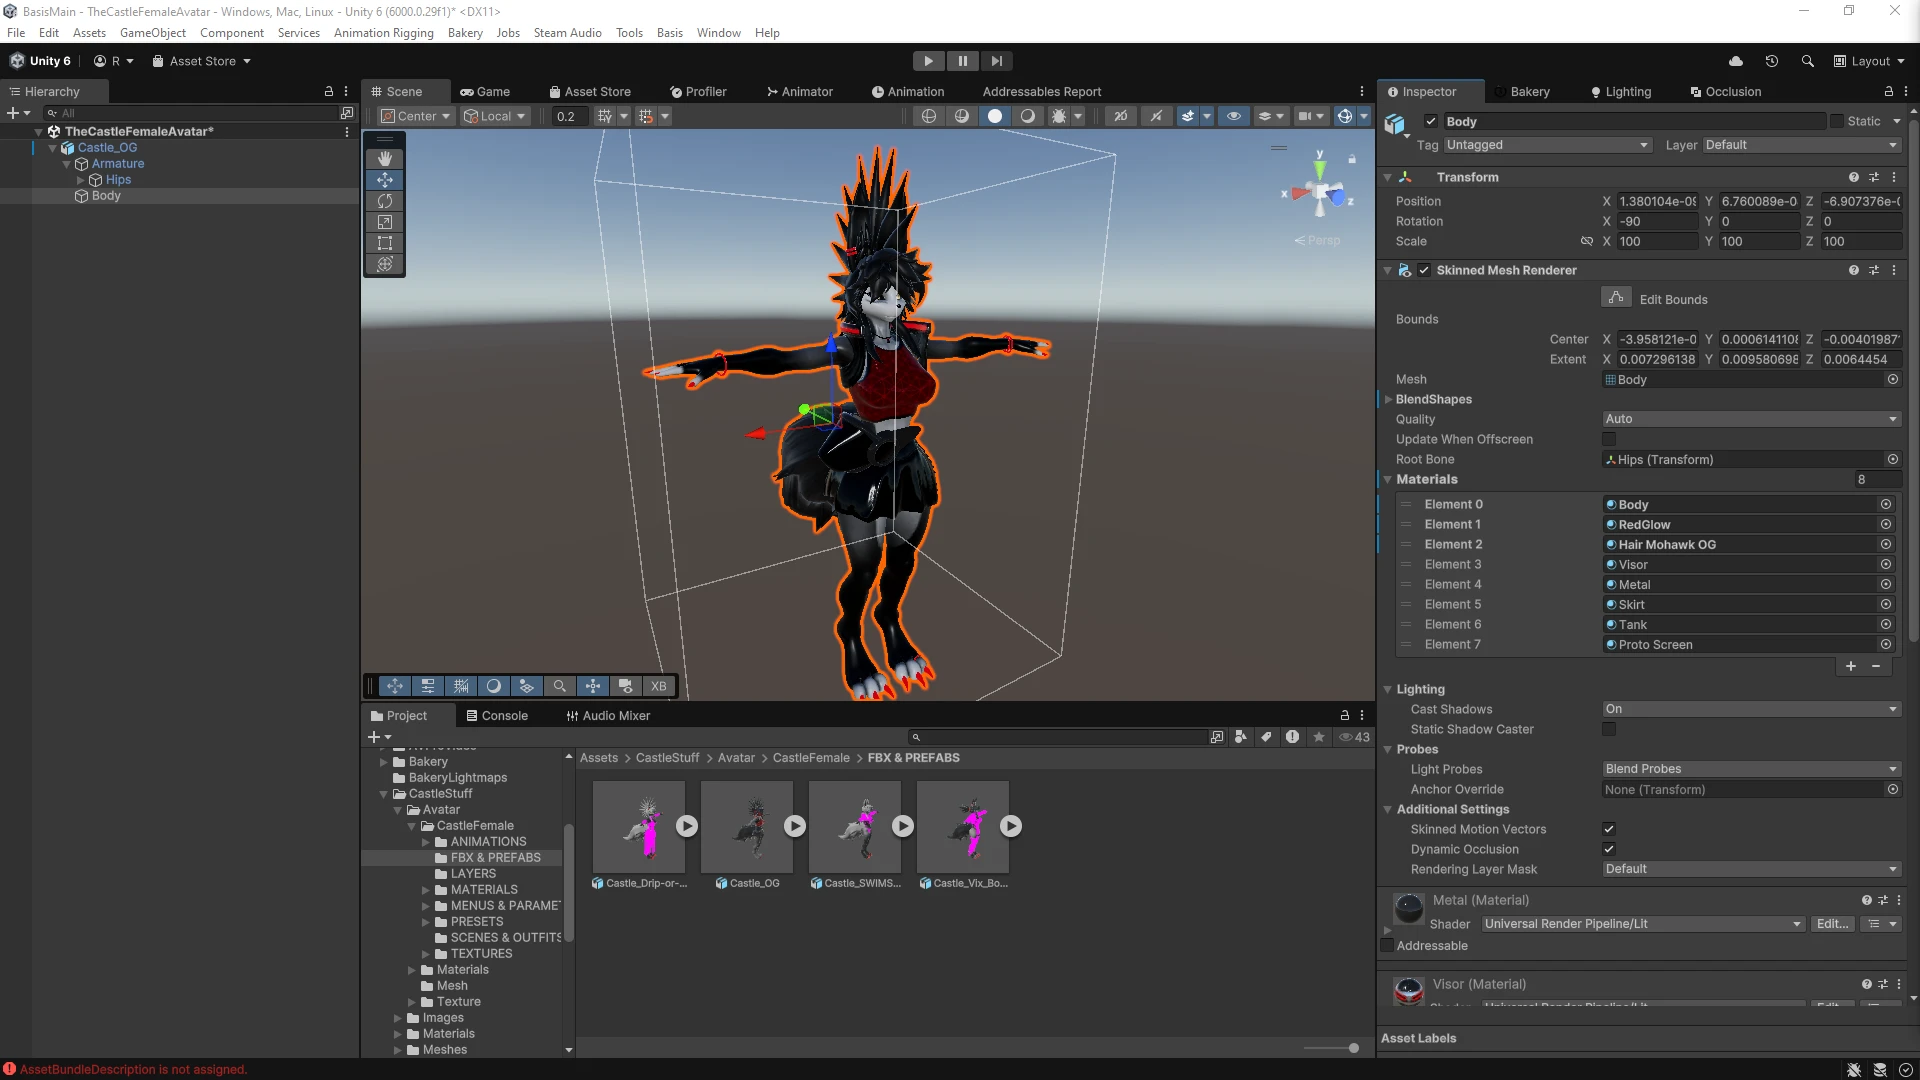Expand the BlendShapes section
The image size is (1920, 1080).
(x=1388, y=399)
